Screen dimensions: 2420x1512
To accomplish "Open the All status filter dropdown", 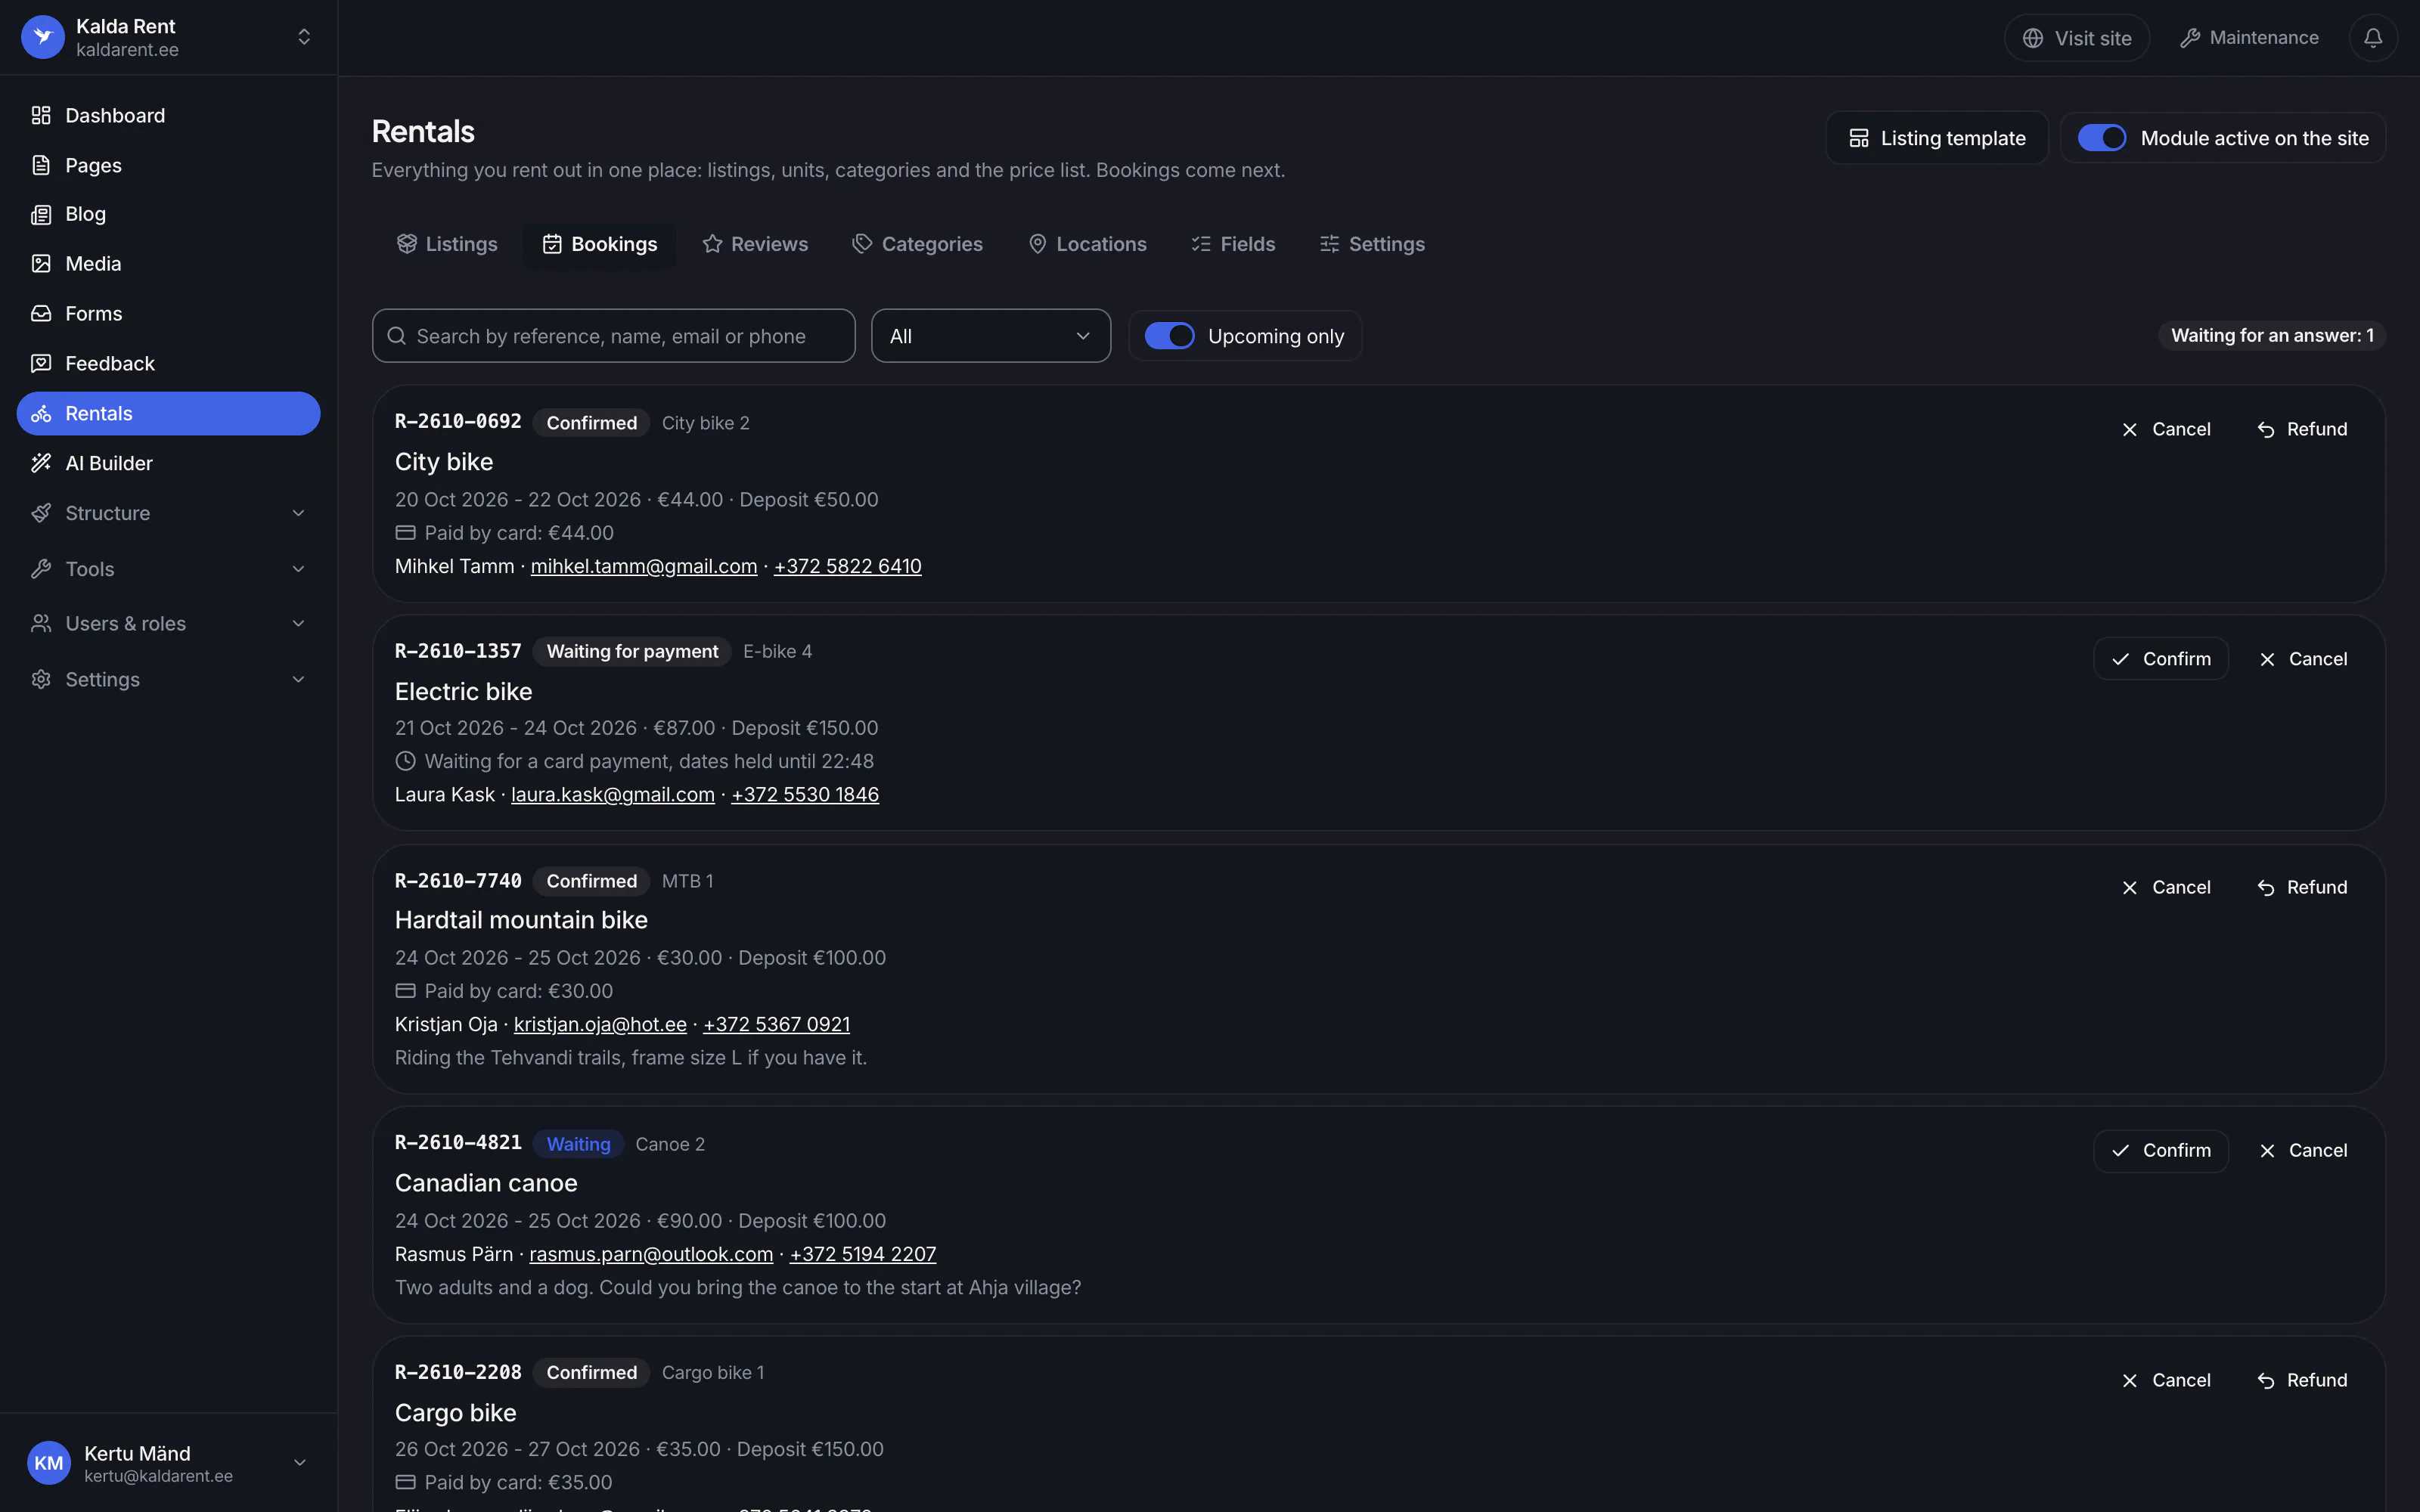I will (x=990, y=336).
